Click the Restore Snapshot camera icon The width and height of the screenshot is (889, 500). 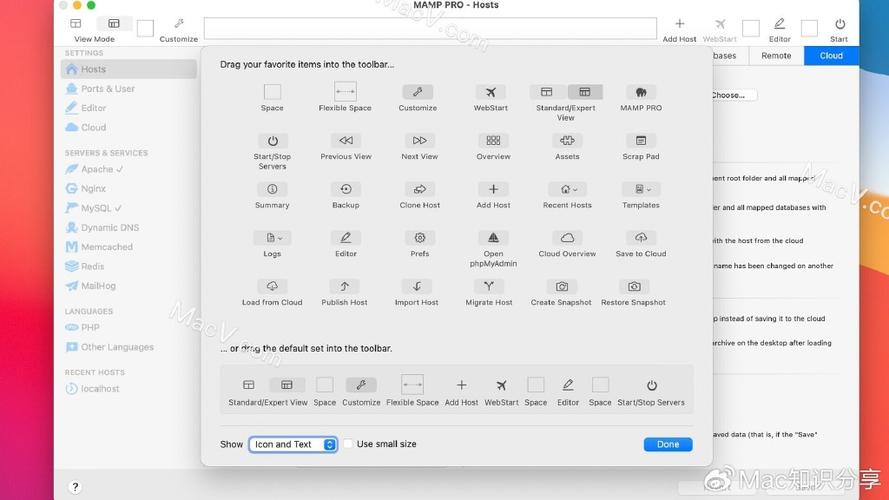633,286
